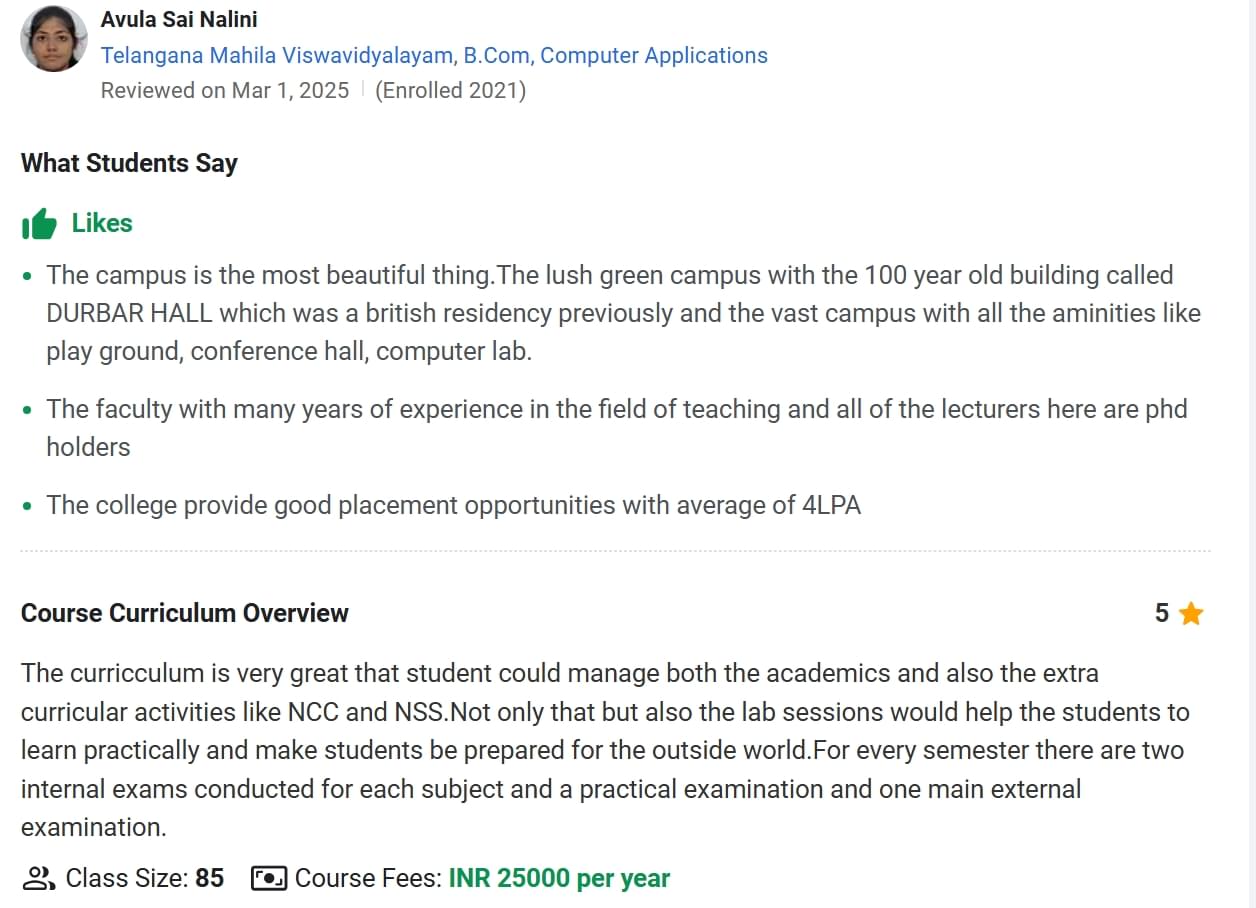Click the rating number 5
This screenshot has width=1256, height=908.
coord(1161,613)
